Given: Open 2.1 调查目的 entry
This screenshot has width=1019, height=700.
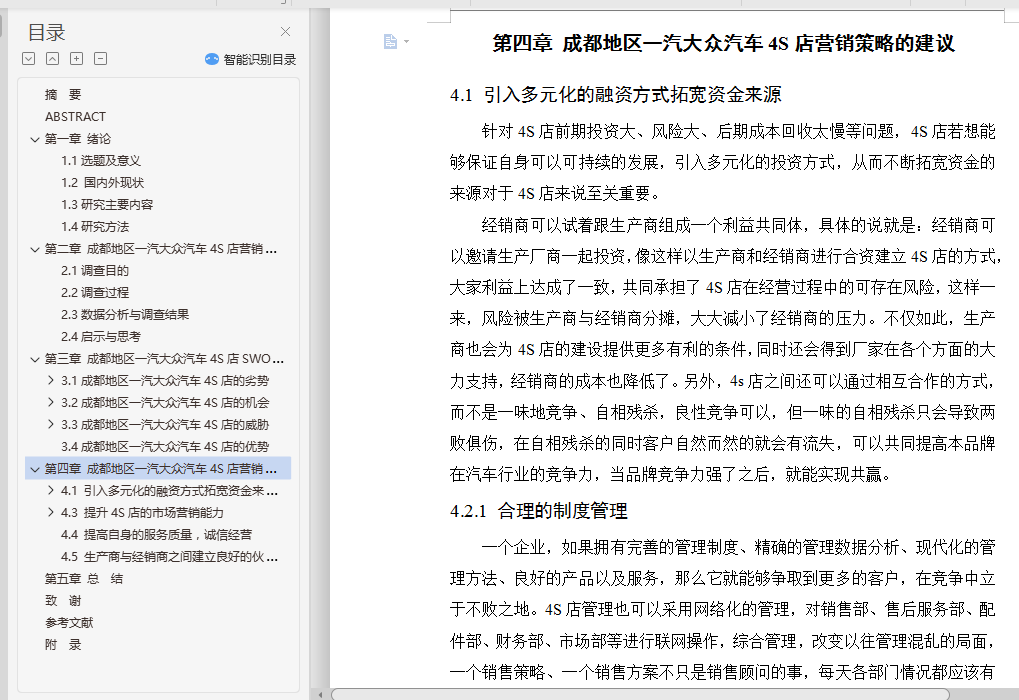Looking at the screenshot, I should coord(95,270).
